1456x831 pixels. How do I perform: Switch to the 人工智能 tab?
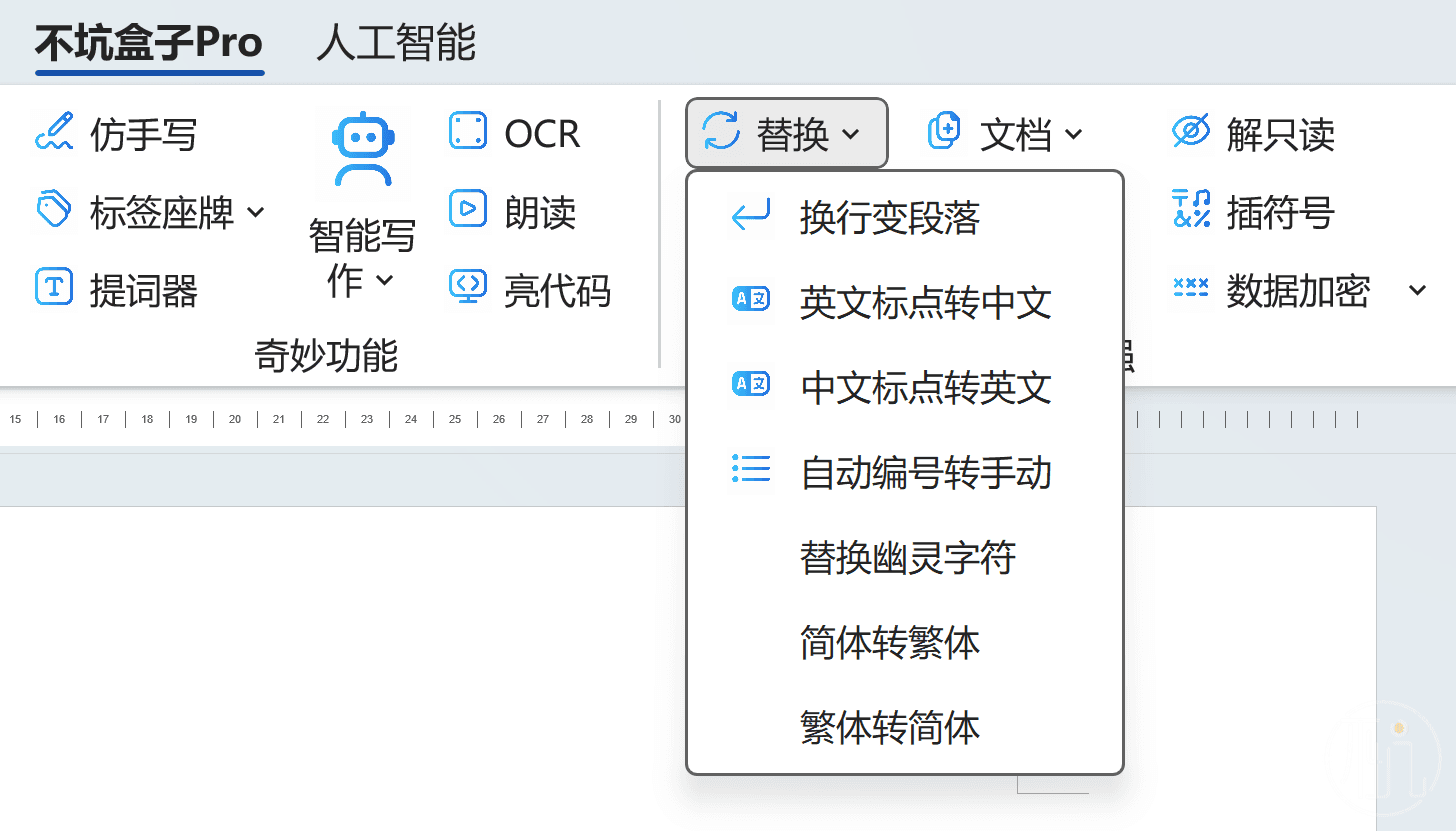coord(396,43)
